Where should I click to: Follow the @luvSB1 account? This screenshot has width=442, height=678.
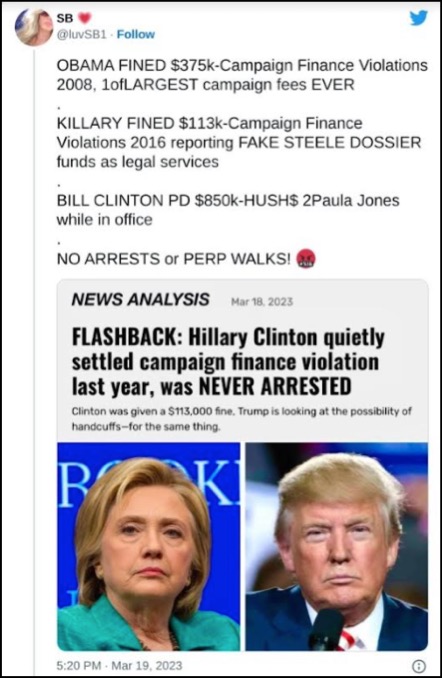[x=135, y=34]
